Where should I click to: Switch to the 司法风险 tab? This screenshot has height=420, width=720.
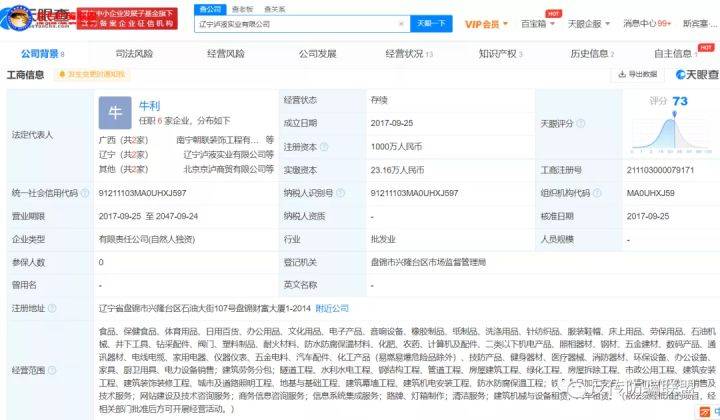133,52
